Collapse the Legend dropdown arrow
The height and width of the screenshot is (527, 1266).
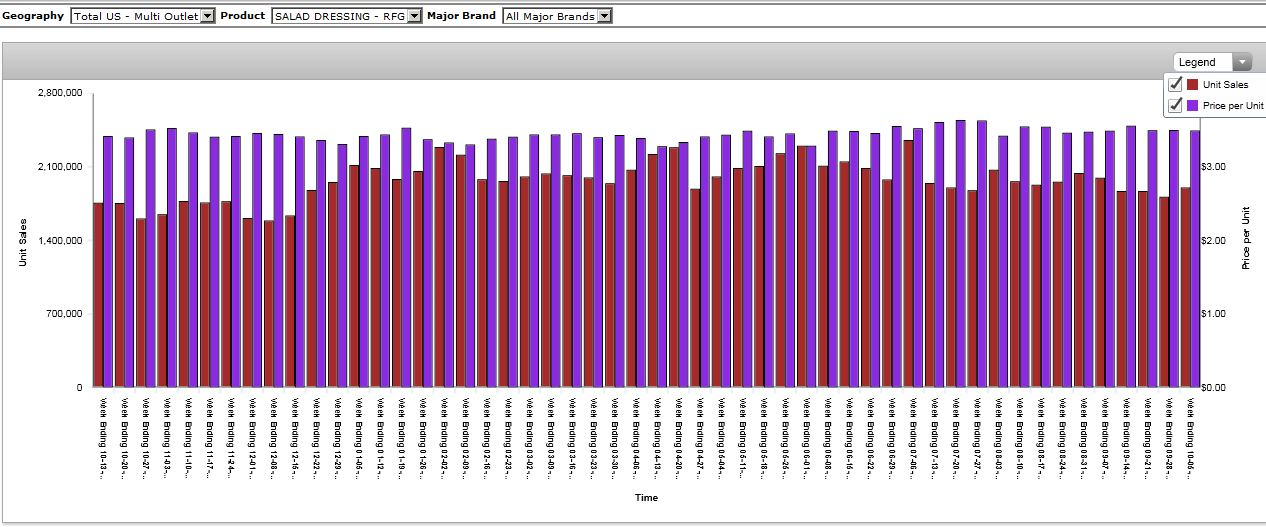[x=1242, y=62]
